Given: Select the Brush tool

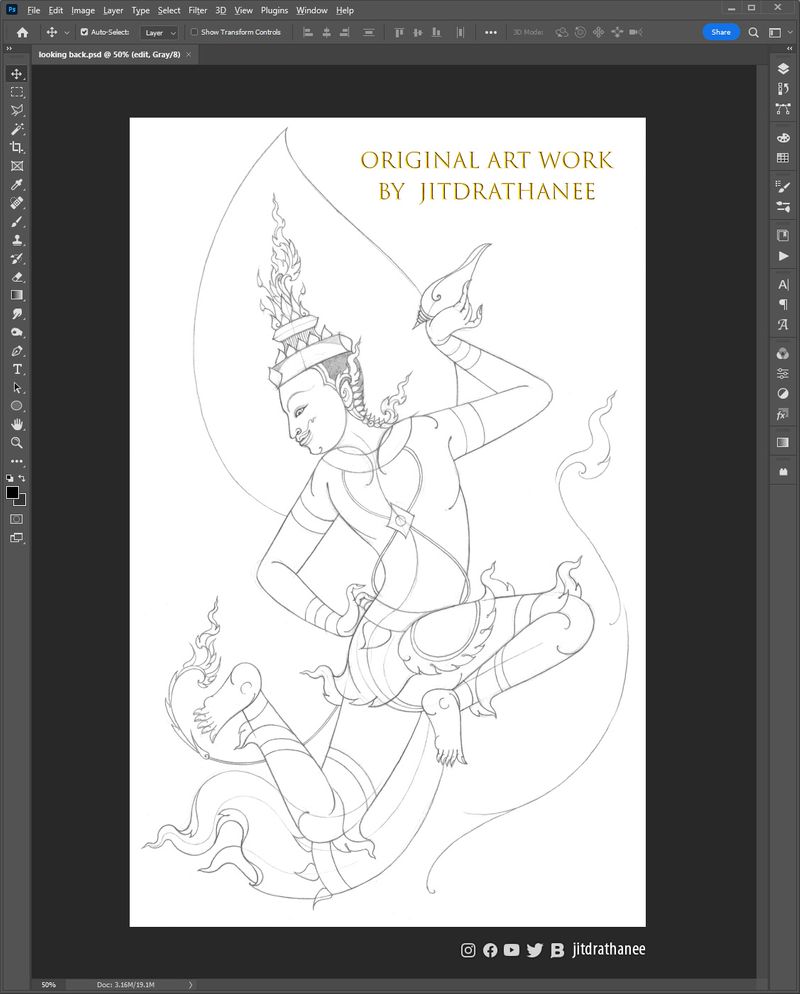Looking at the screenshot, I should [x=17, y=221].
